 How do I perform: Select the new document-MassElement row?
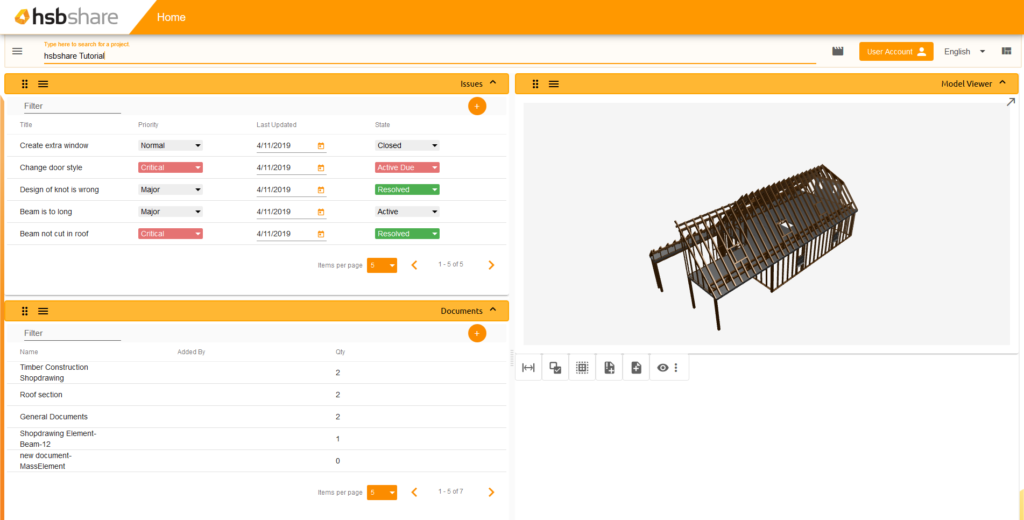(257, 461)
